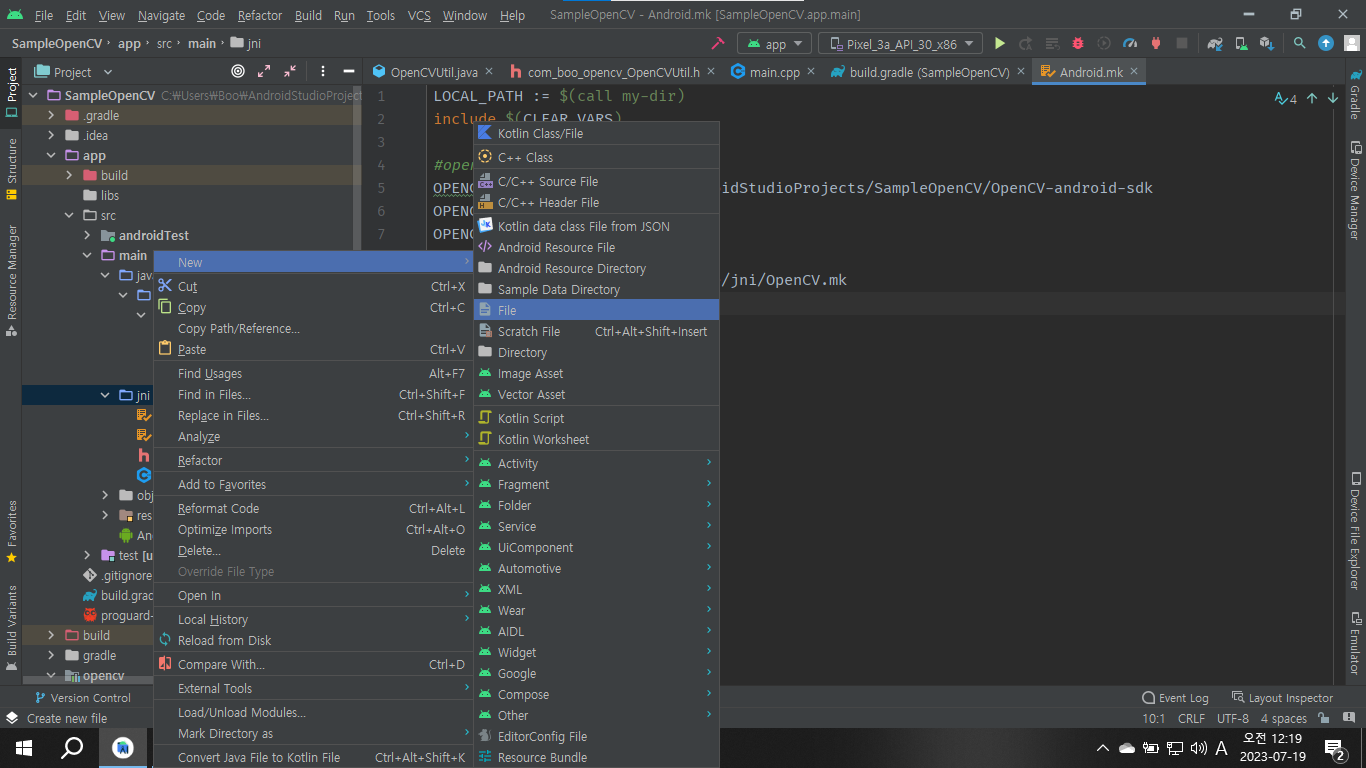Click the UTF-8 encoding indicator
The image size is (1366, 768).
[x=1232, y=718]
